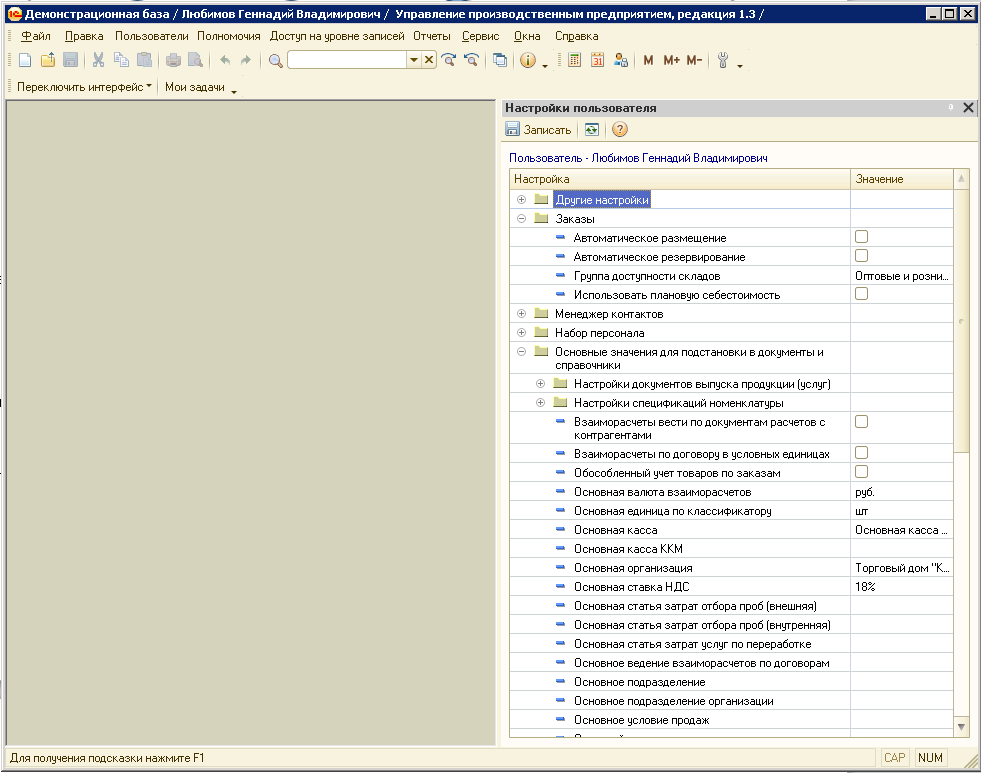The image size is (981, 773).
Task: Expand Настройки спецификаций номенклатуры folder
Action: tap(541, 402)
